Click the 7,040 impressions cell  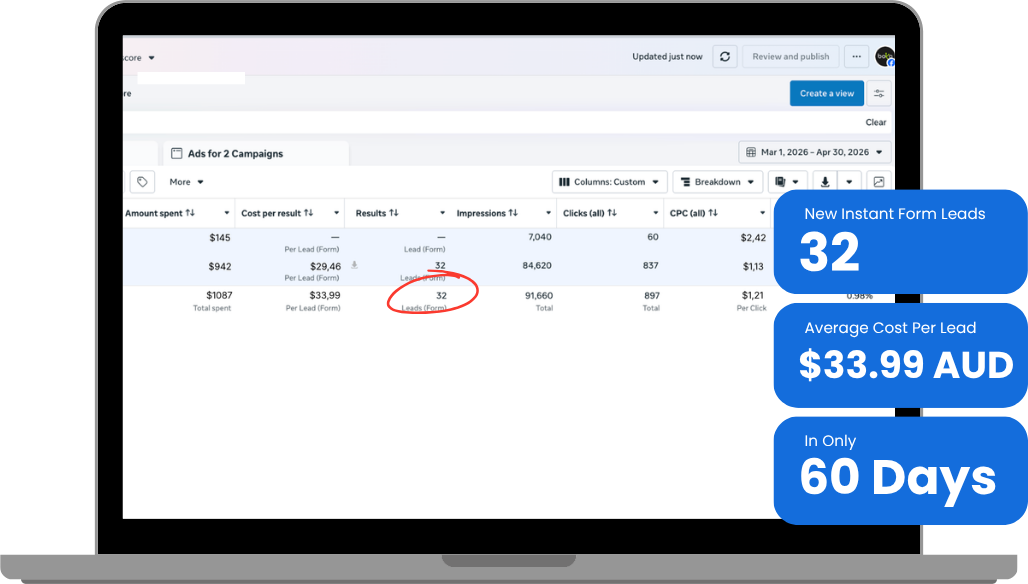pos(540,237)
